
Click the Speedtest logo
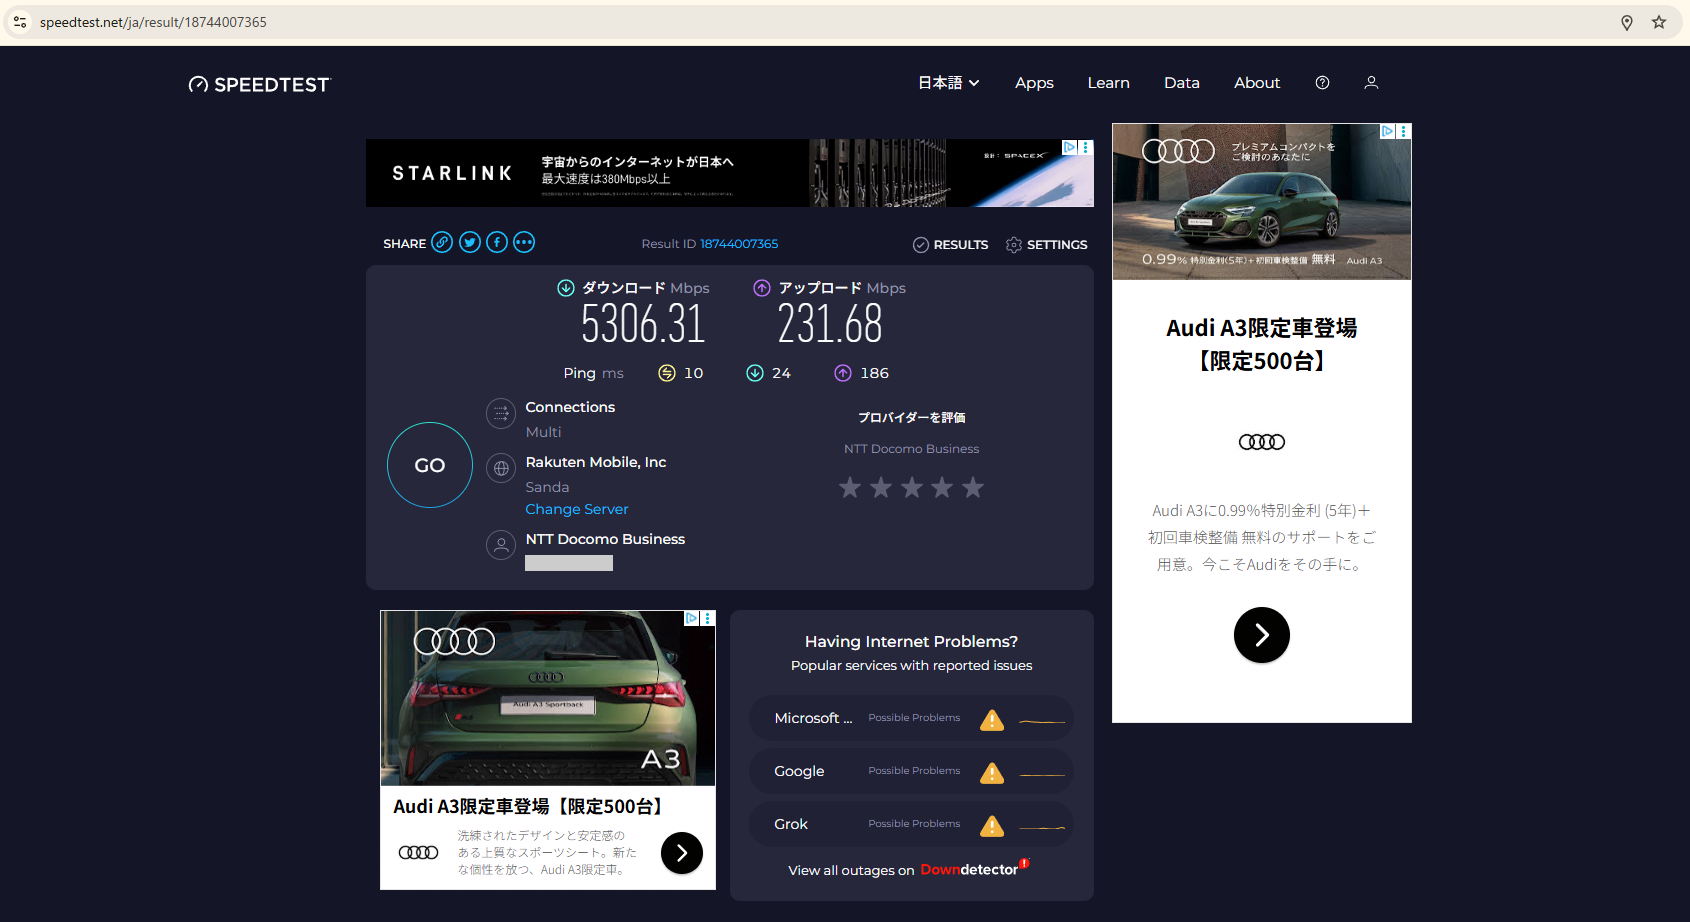pyautogui.click(x=260, y=84)
